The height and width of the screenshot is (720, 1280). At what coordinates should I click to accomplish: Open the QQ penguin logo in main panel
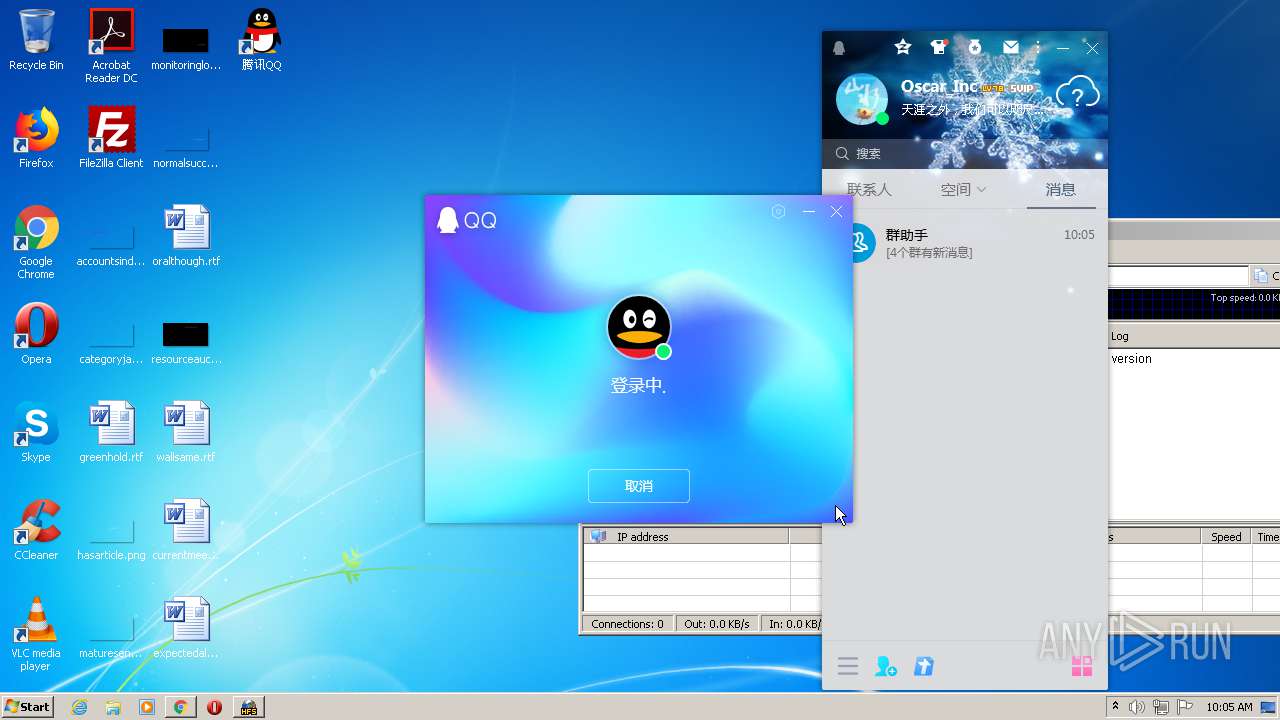point(839,48)
